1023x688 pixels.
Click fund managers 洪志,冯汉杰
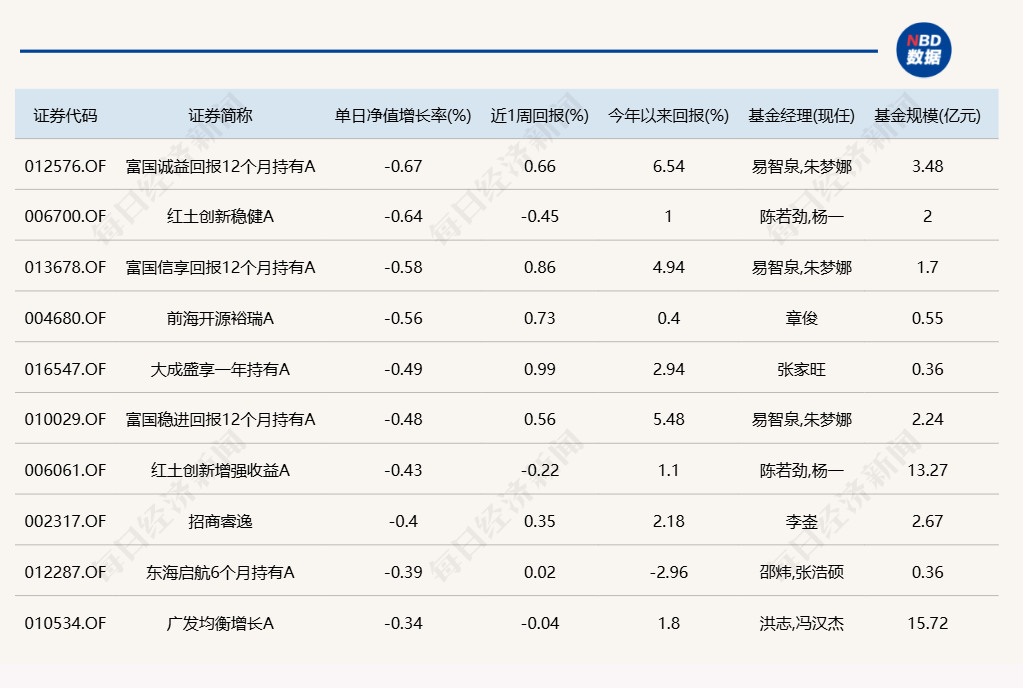click(801, 623)
